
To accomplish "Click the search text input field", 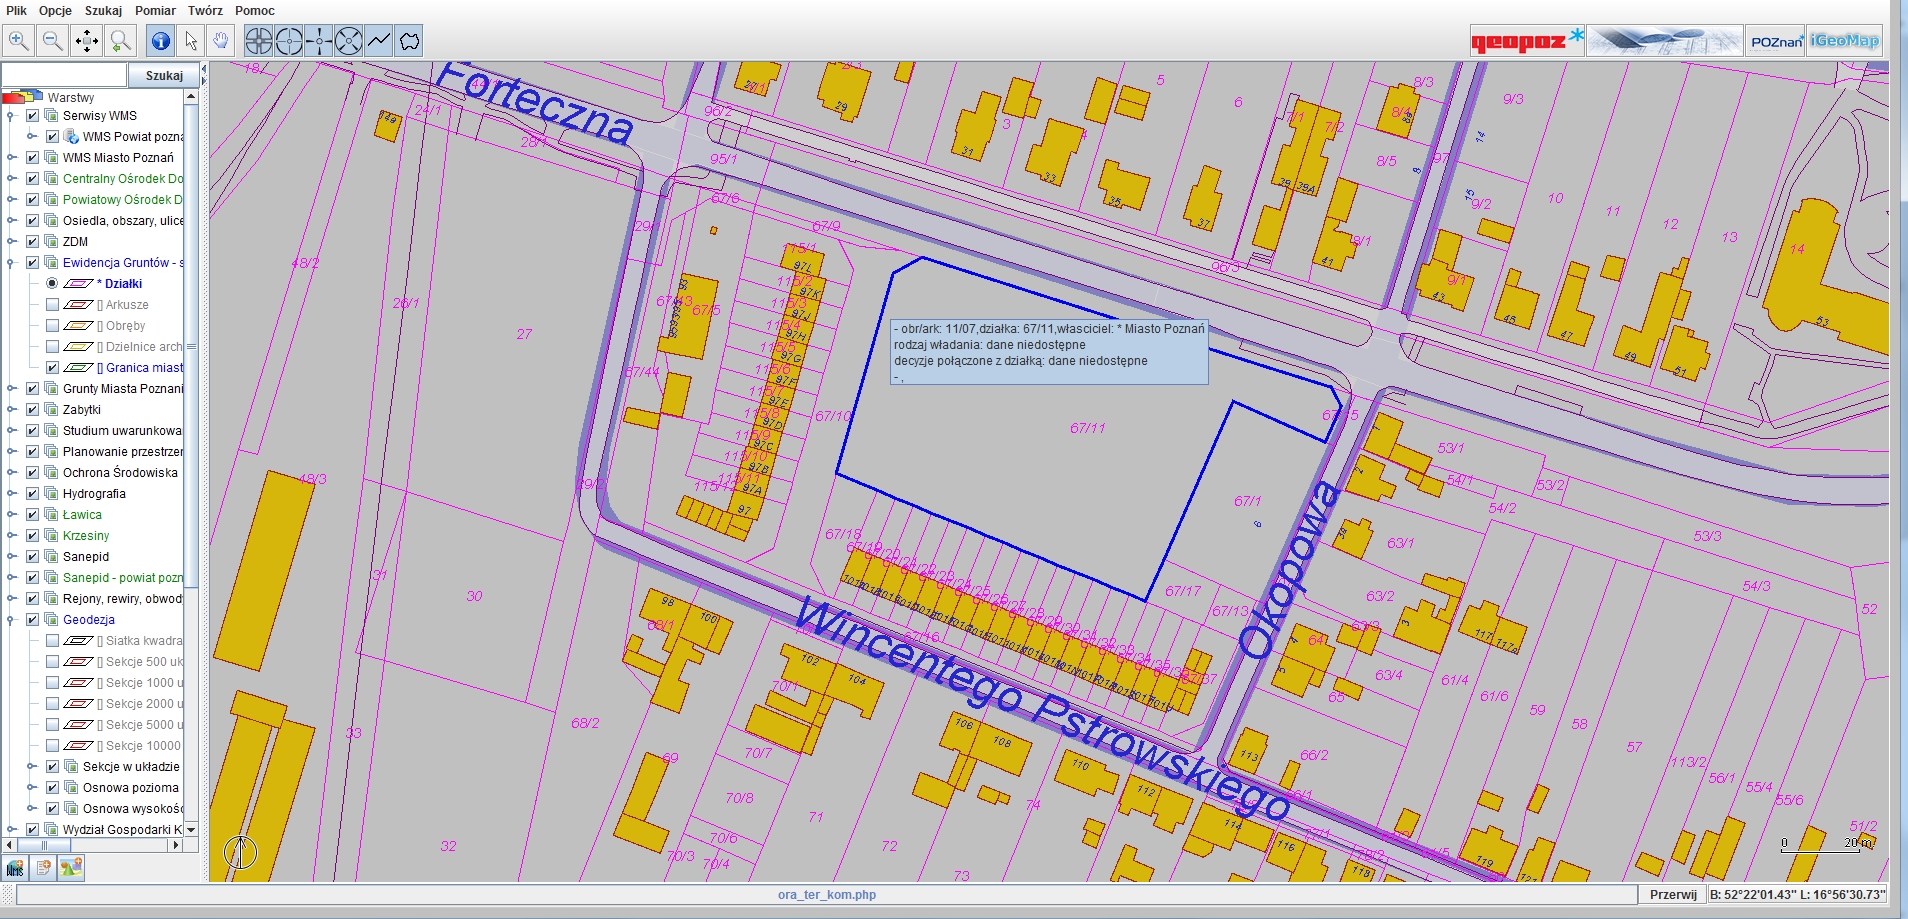I will (65, 75).
